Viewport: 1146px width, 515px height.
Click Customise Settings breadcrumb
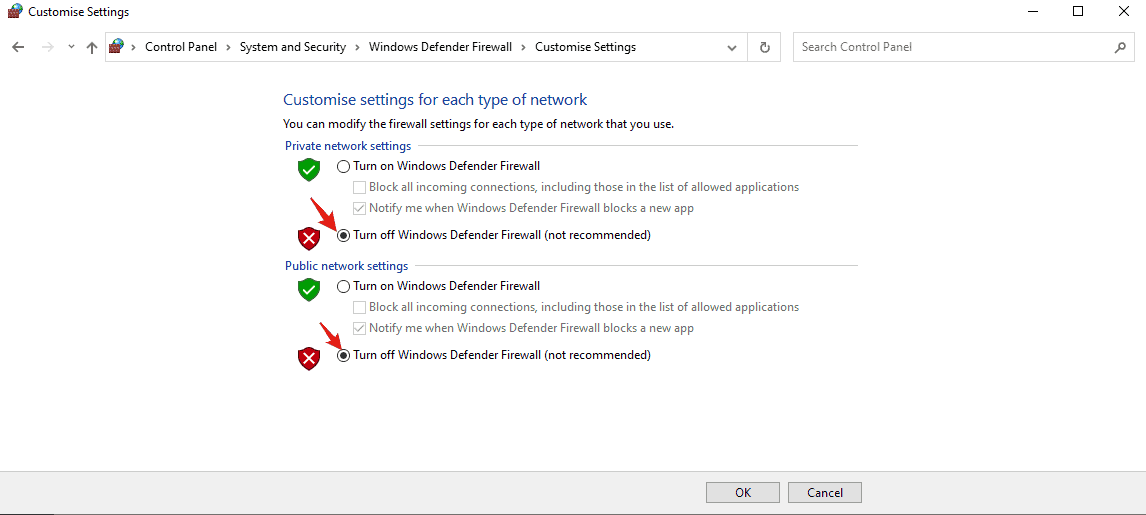(585, 47)
